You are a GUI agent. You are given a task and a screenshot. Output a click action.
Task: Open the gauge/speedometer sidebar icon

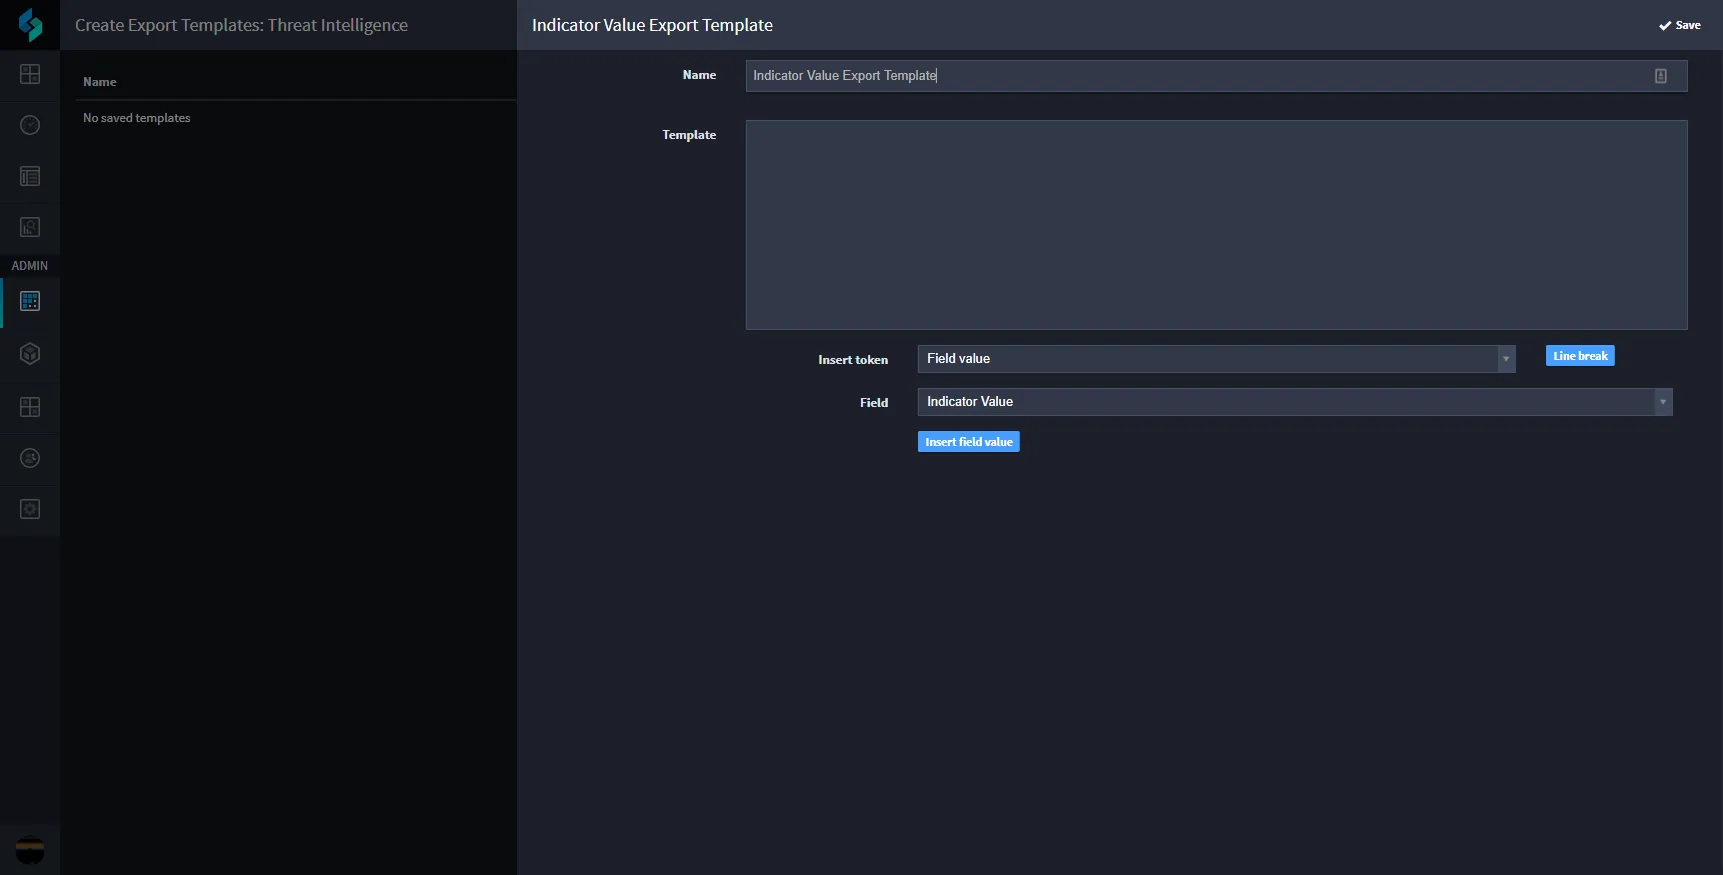pyautogui.click(x=30, y=125)
